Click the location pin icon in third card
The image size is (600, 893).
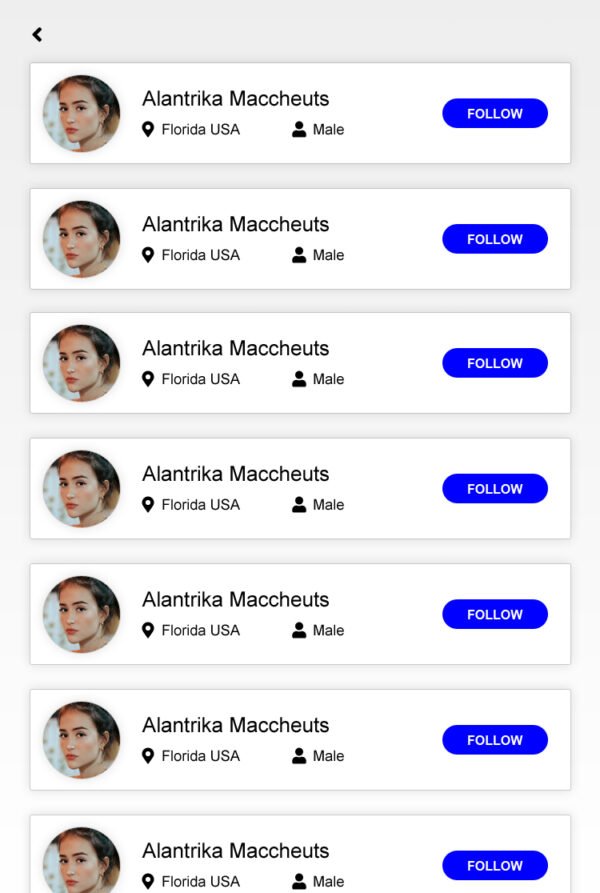pos(148,379)
